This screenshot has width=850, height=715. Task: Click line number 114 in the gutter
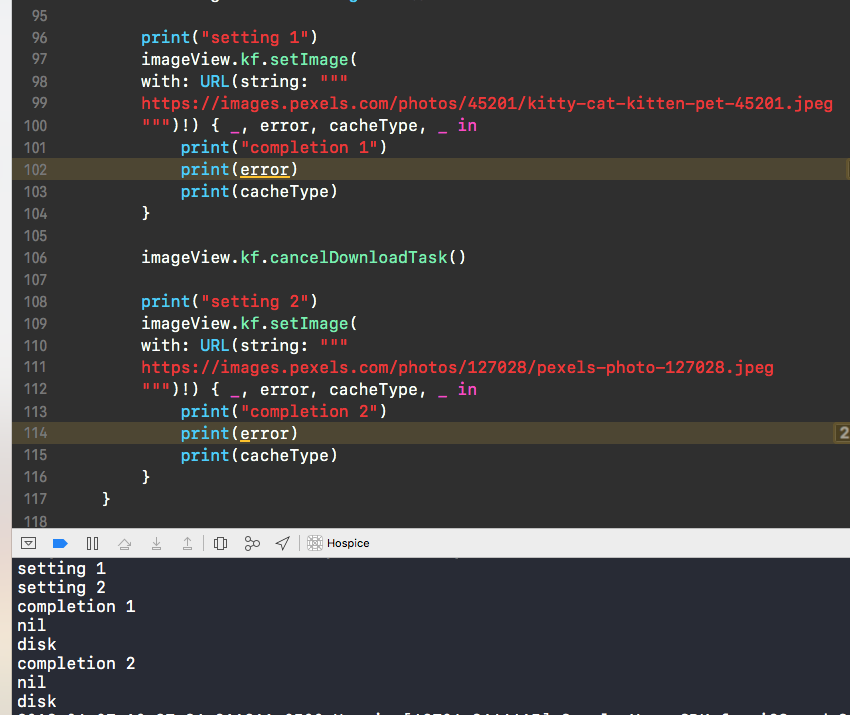pos(35,433)
